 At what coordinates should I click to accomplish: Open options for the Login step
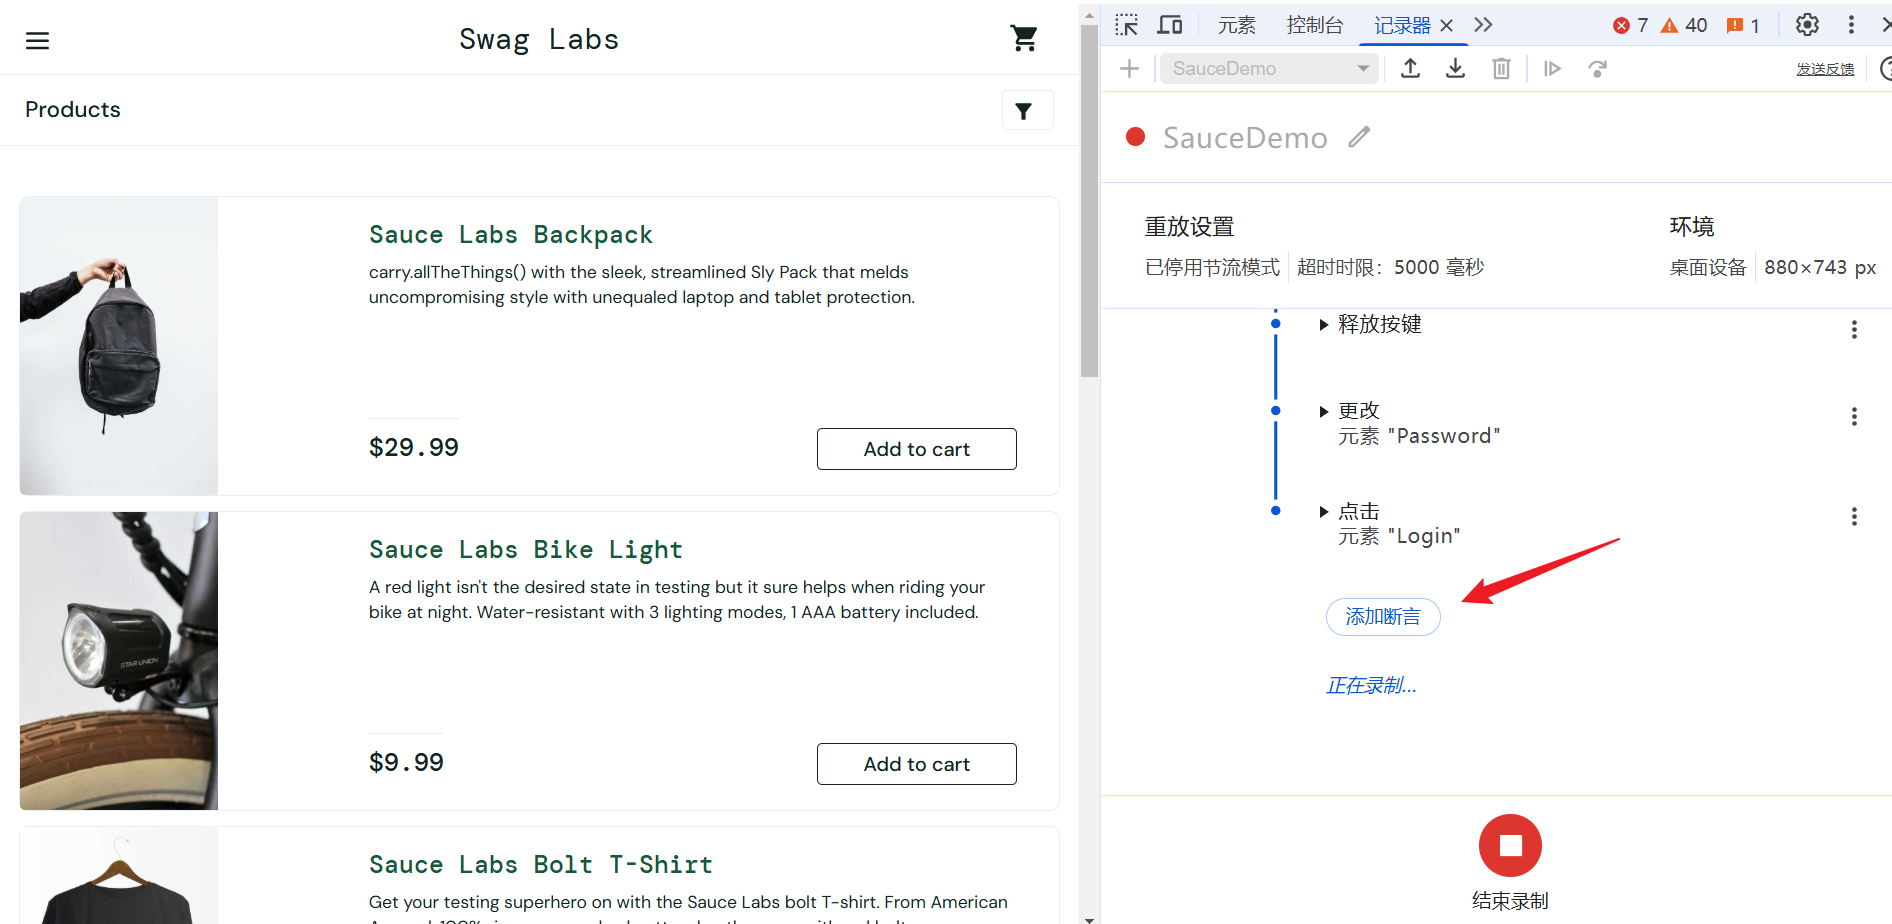click(1854, 517)
